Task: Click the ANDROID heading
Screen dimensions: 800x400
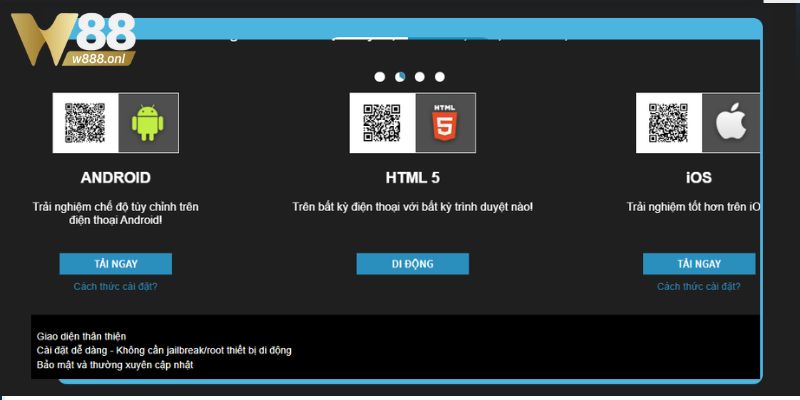Action: (x=115, y=178)
